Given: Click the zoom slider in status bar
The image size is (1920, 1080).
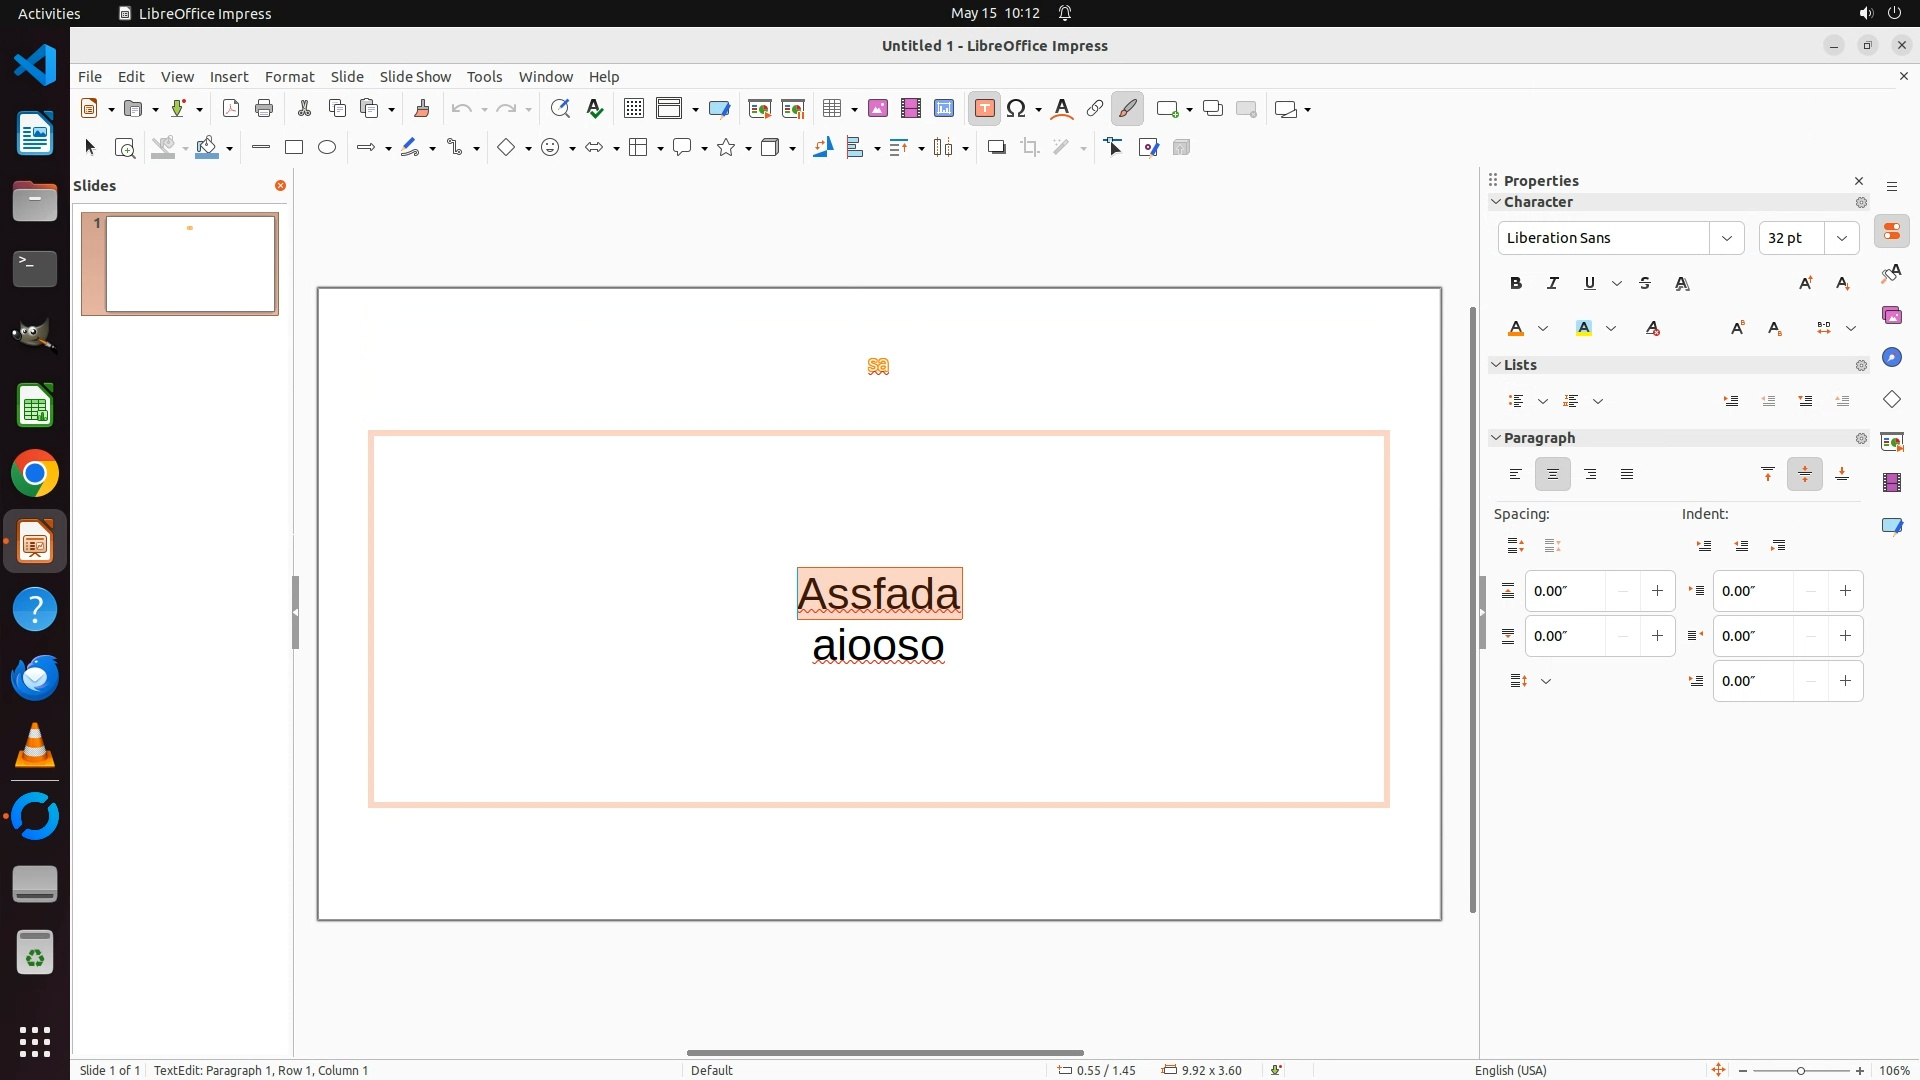Looking at the screenshot, I should (x=1800, y=1070).
